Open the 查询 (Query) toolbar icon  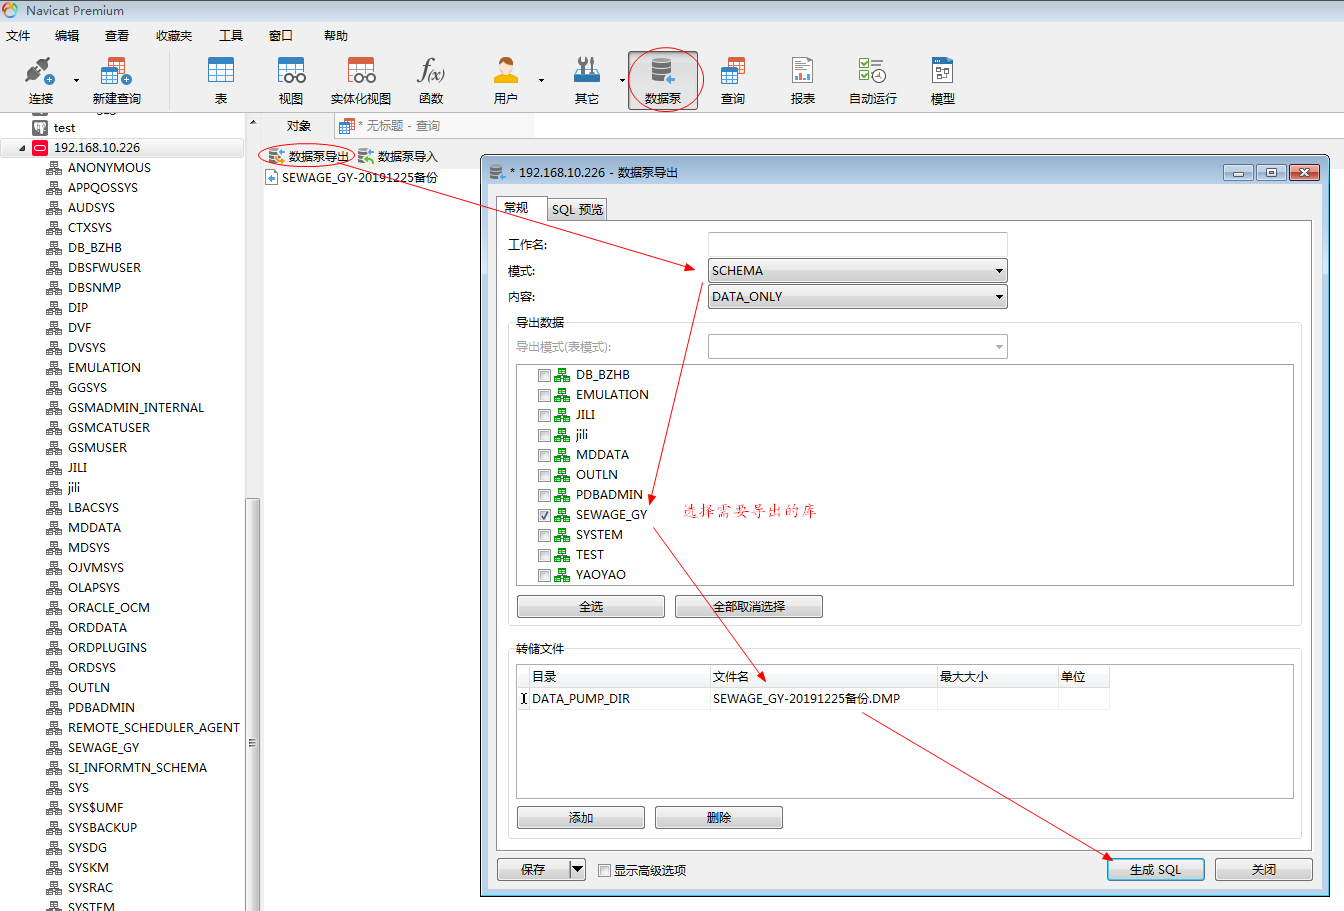pos(733,72)
